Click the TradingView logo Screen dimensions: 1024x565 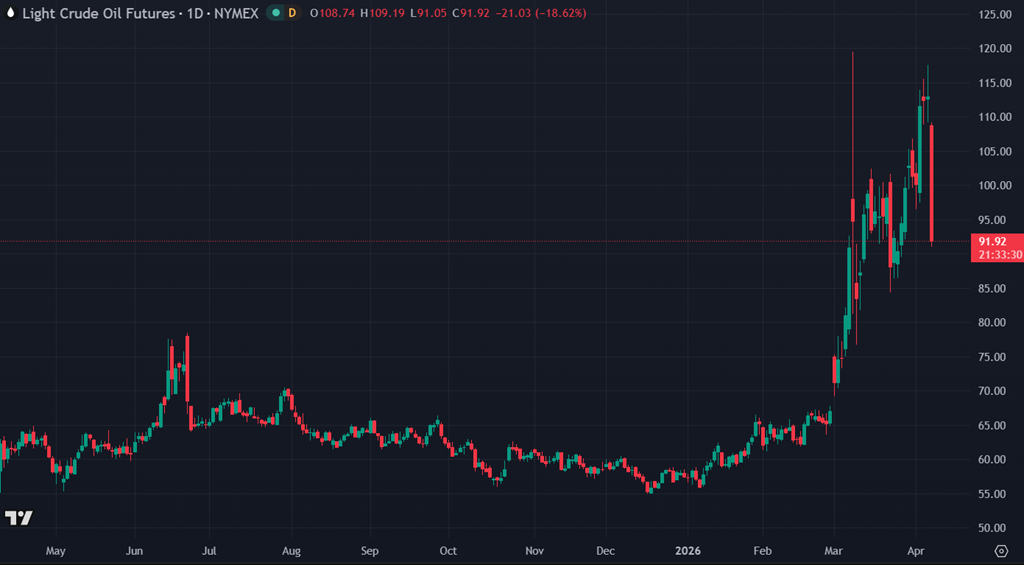click(x=18, y=517)
